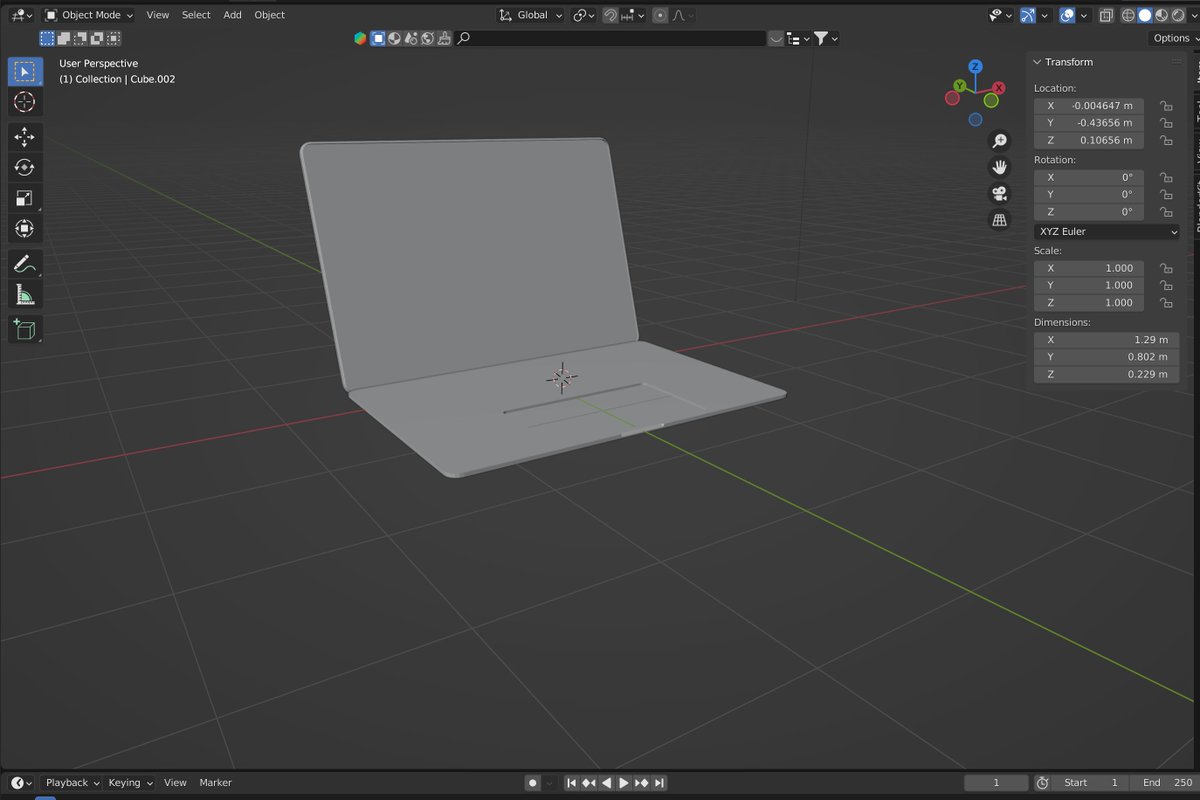Activate the Rotate tool
1200x800 pixels.
pyautogui.click(x=25, y=167)
